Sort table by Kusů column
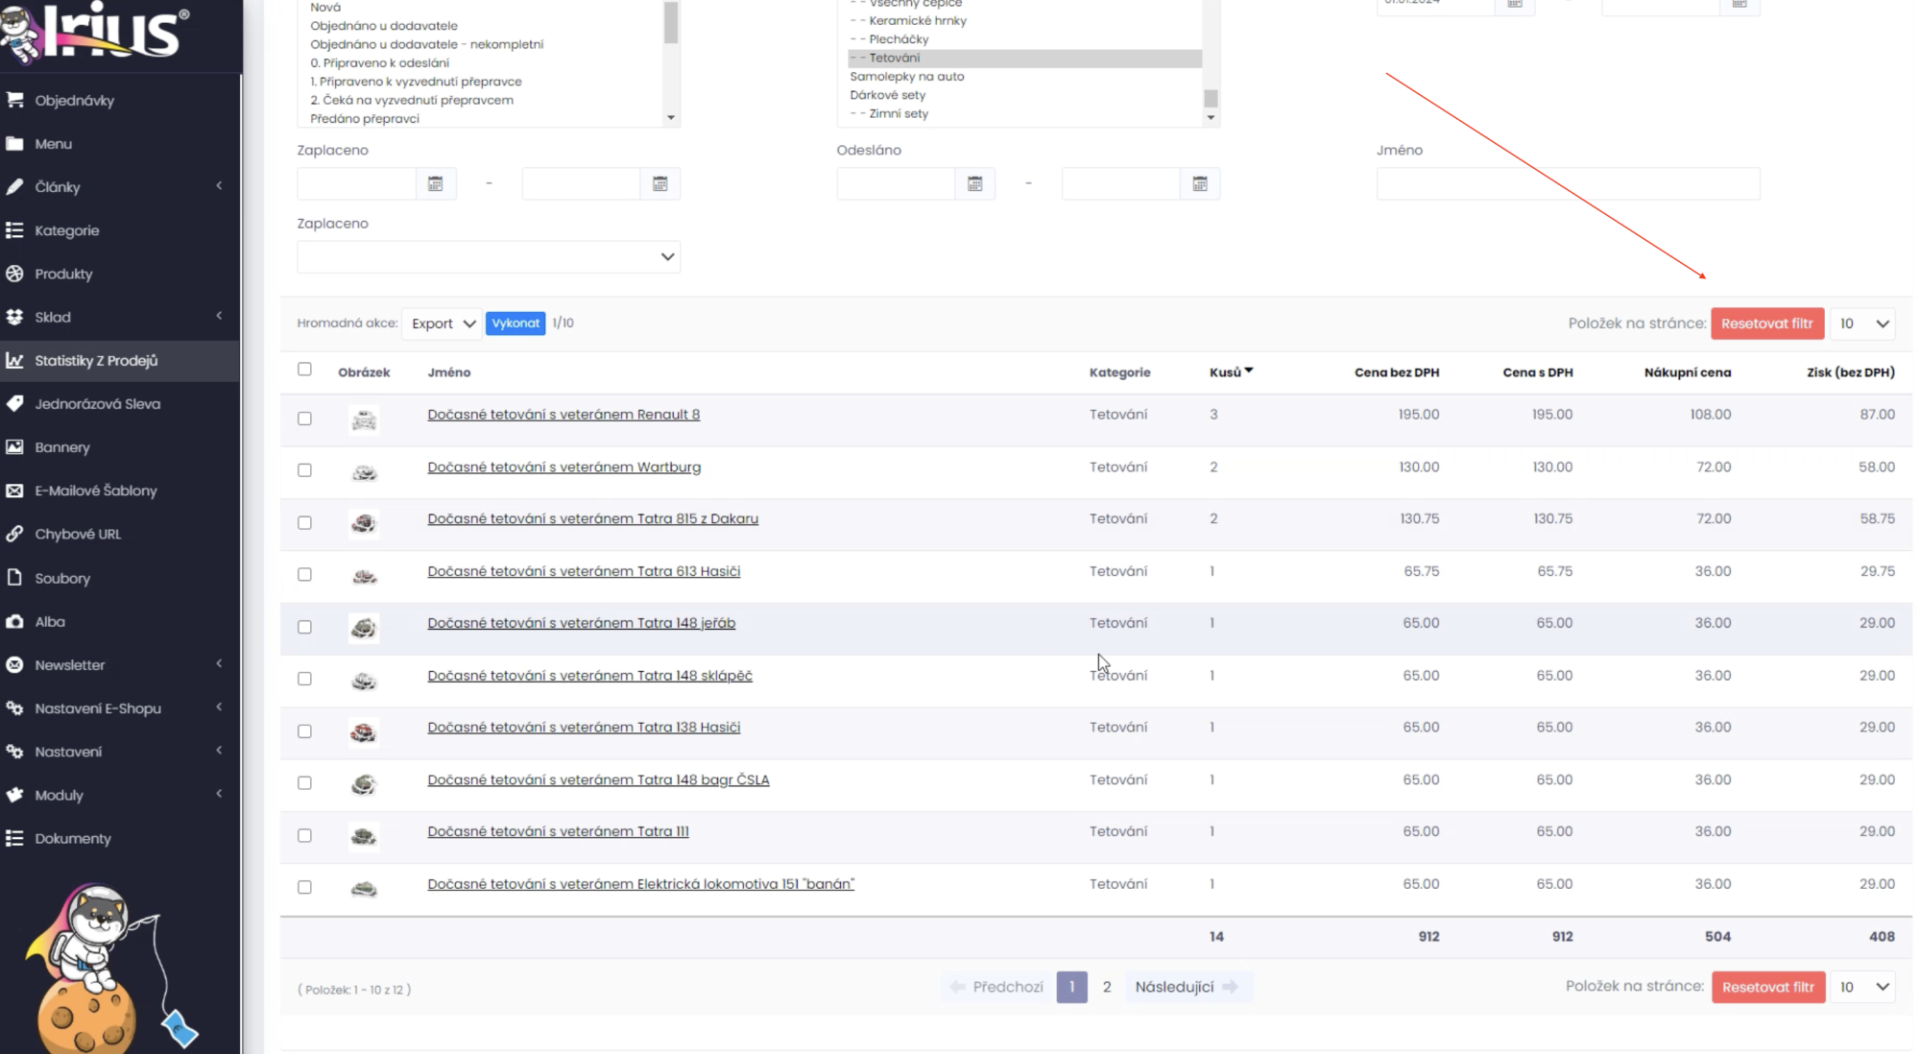Image resolution: width=1920 pixels, height=1054 pixels. [x=1230, y=372]
